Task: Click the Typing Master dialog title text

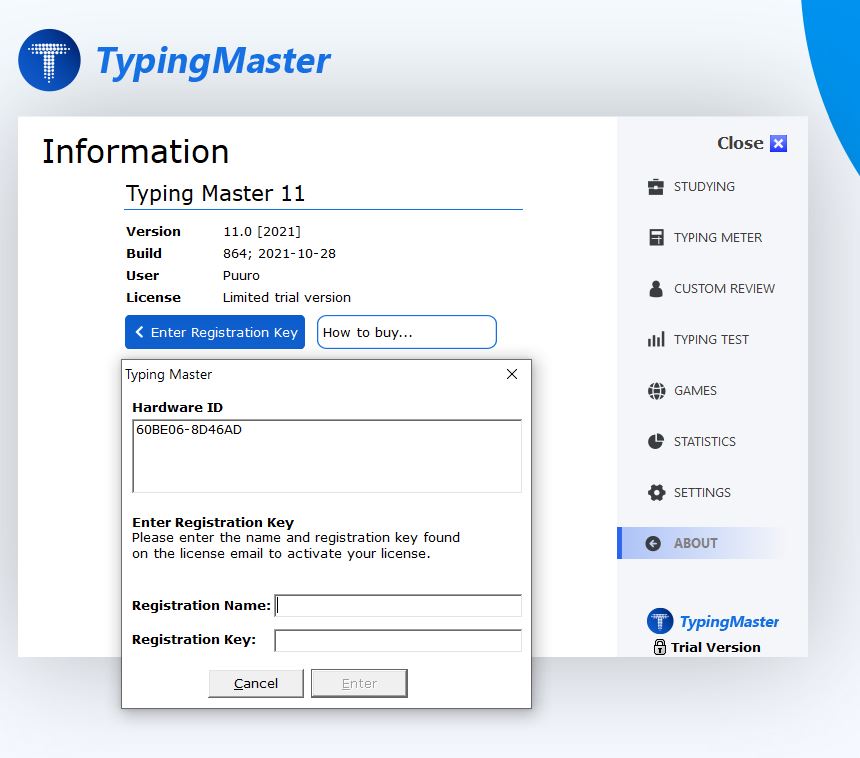Action: [x=168, y=375]
